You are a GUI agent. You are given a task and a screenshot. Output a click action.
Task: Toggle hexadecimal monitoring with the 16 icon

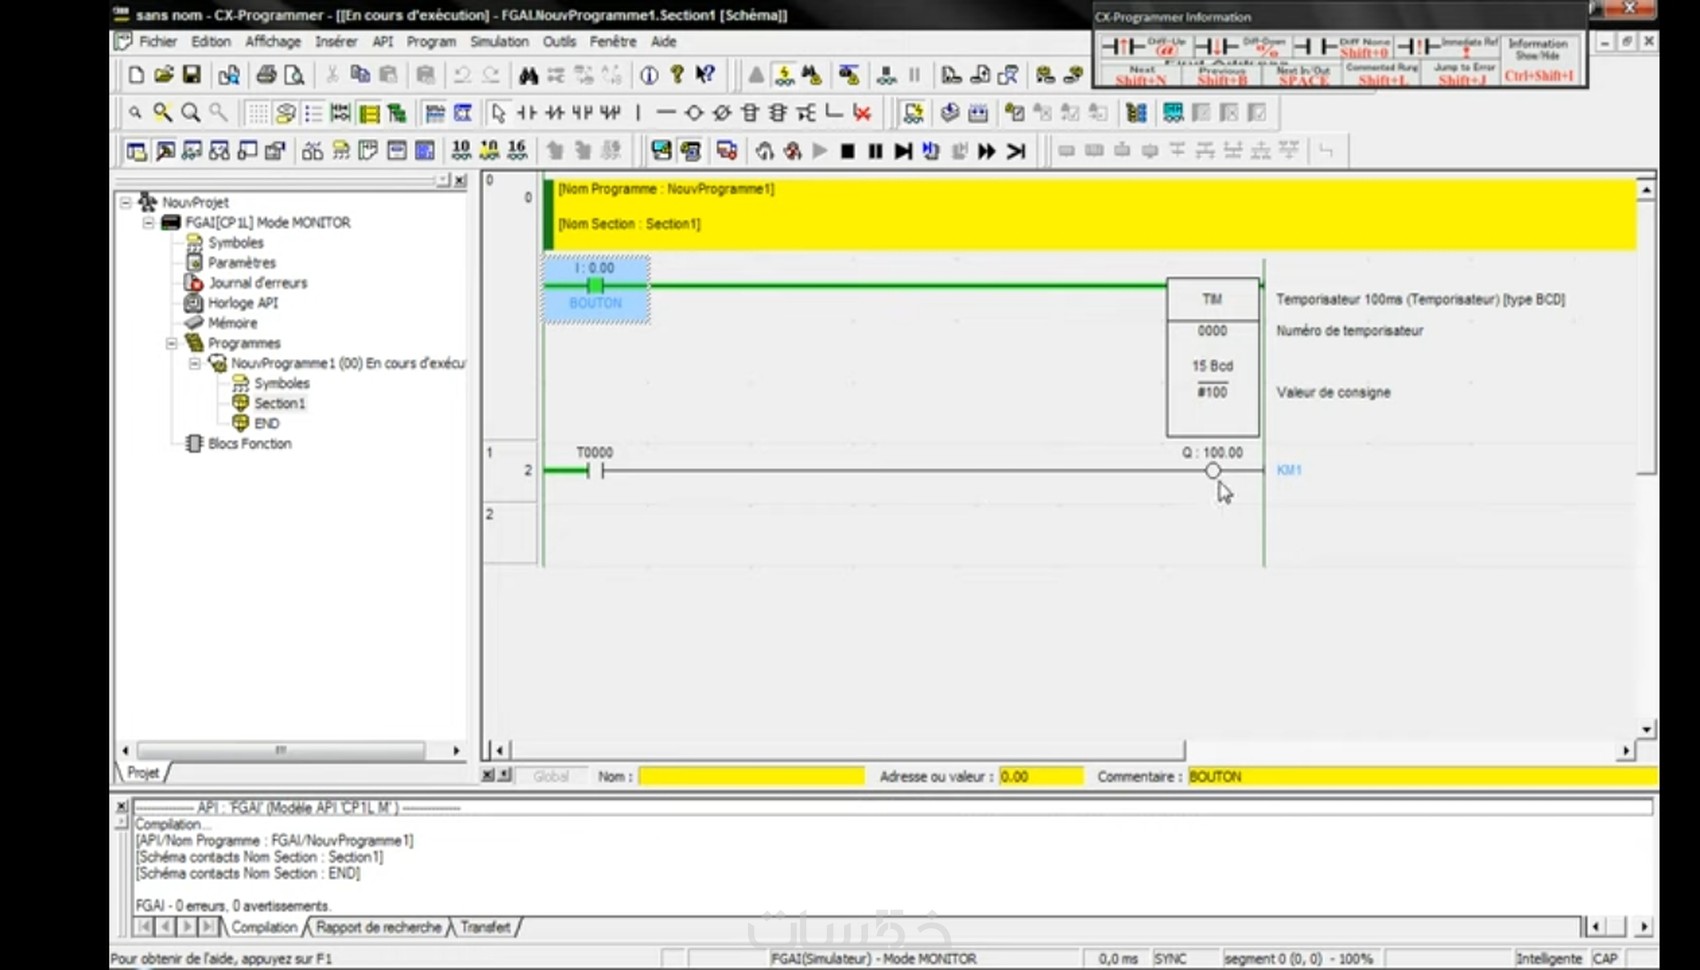point(517,151)
